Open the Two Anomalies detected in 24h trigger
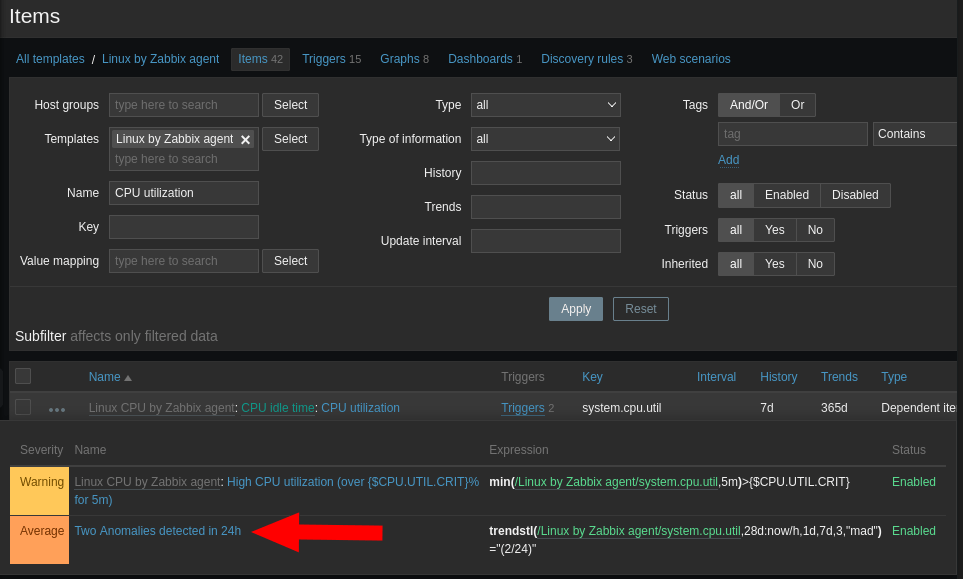963x579 pixels. (x=157, y=530)
